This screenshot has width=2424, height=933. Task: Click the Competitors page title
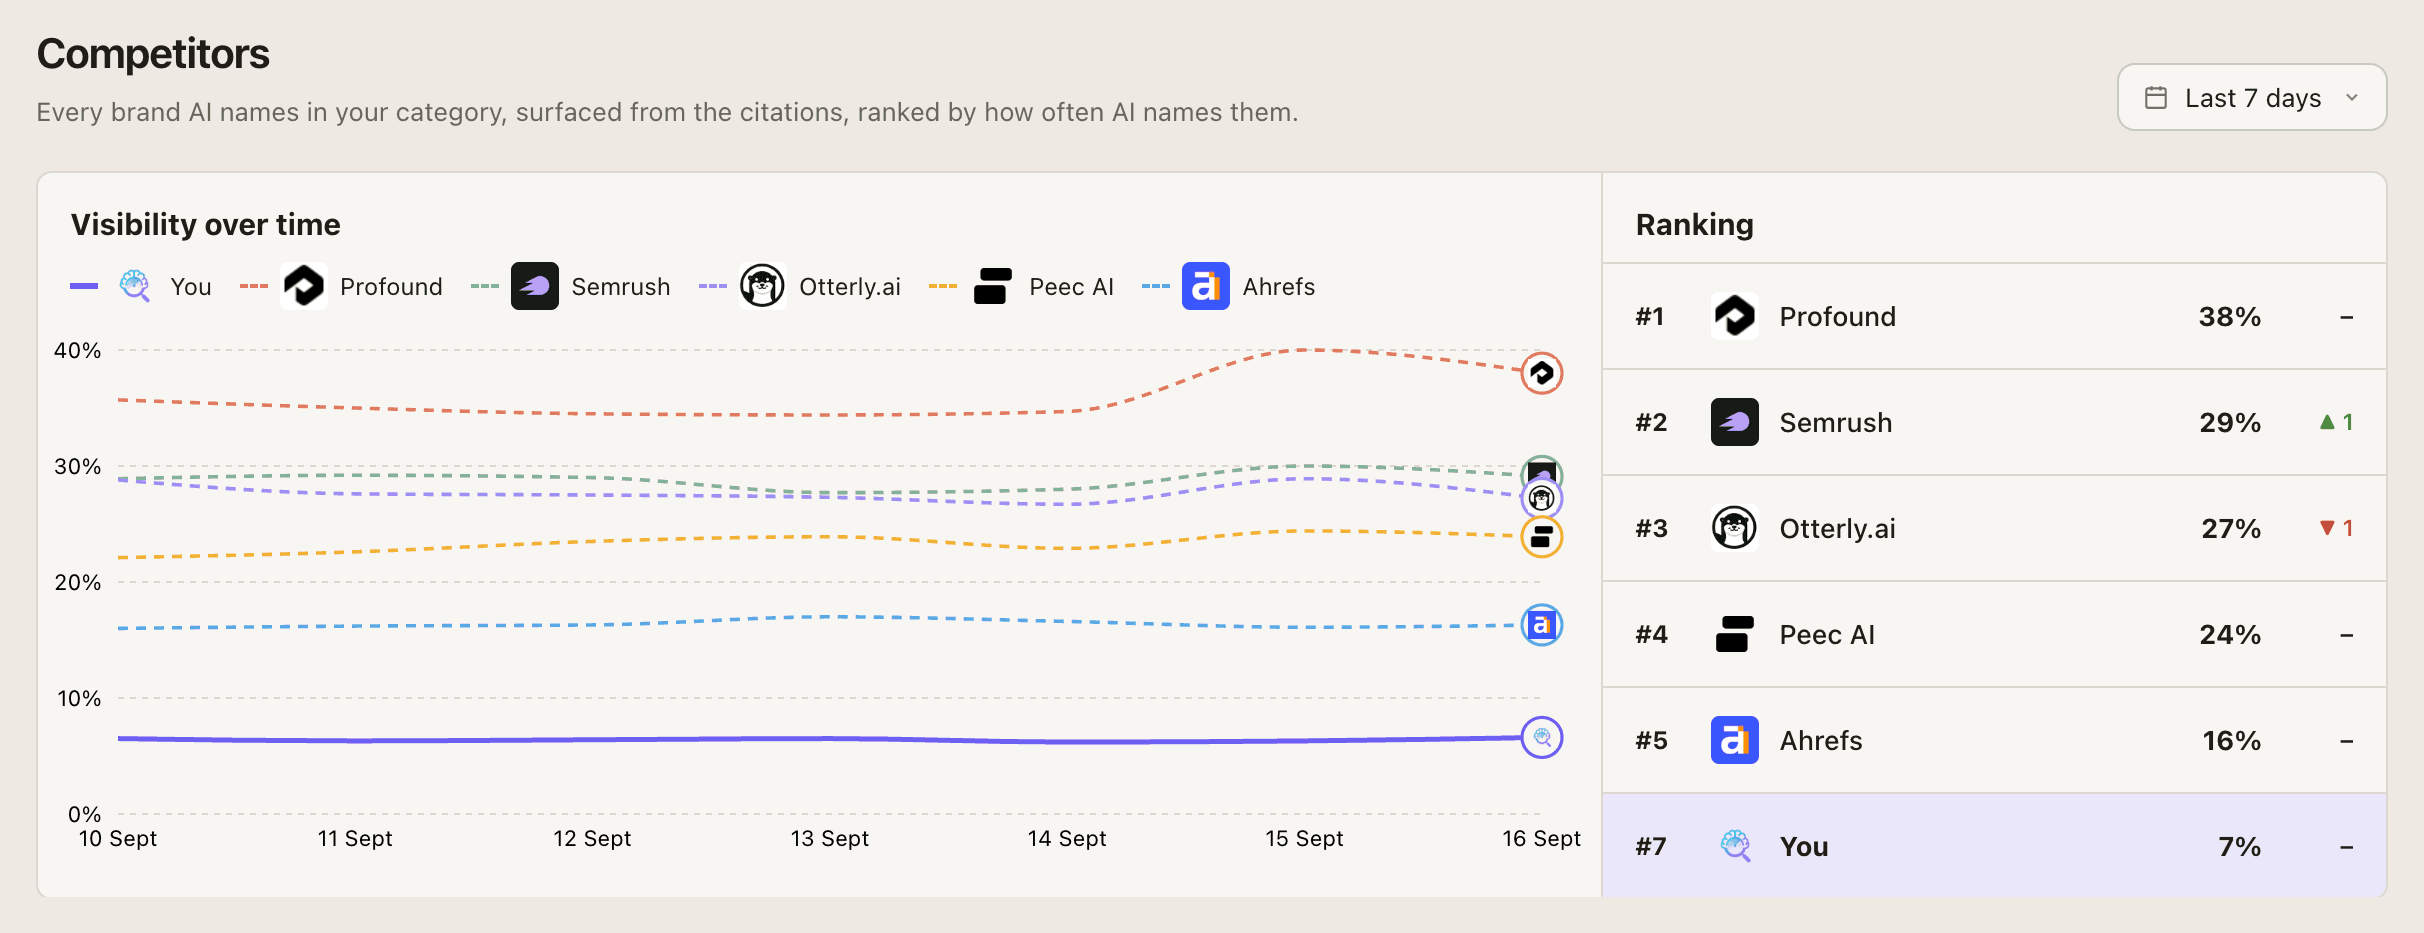pyautogui.click(x=153, y=54)
